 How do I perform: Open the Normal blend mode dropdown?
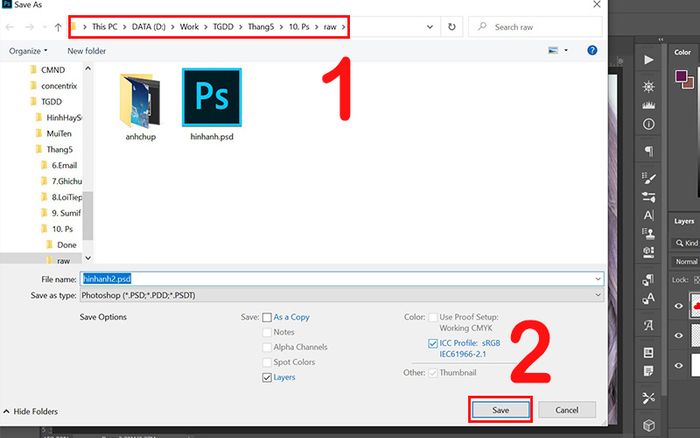coord(686,262)
